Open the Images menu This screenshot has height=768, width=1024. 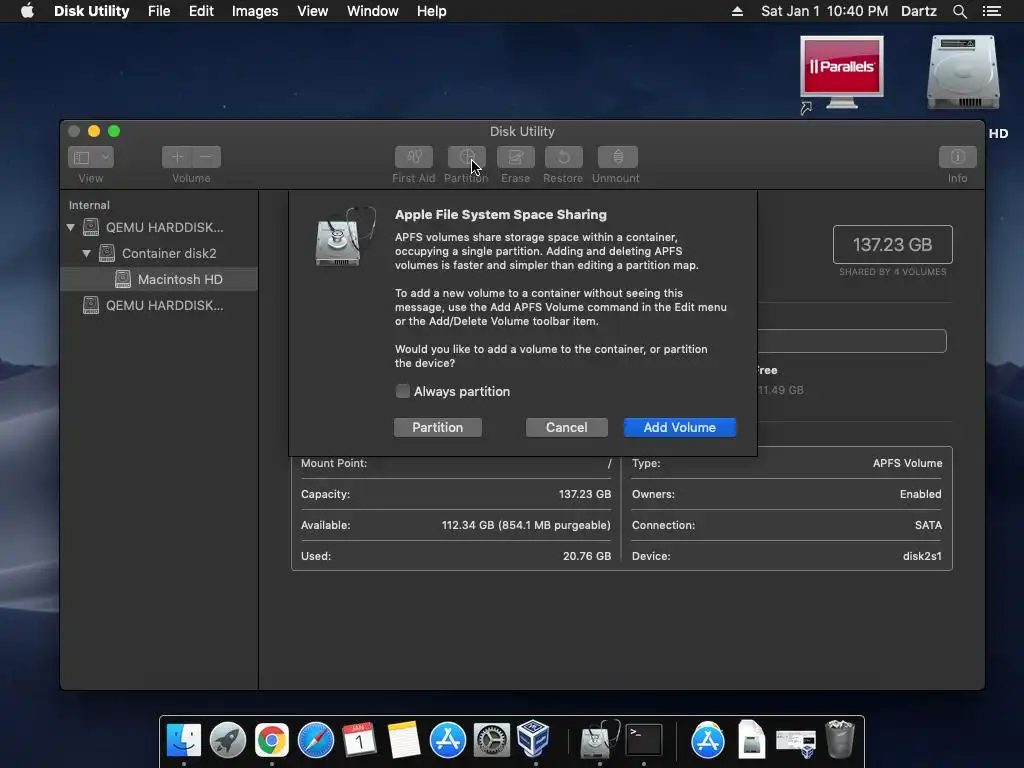(255, 11)
